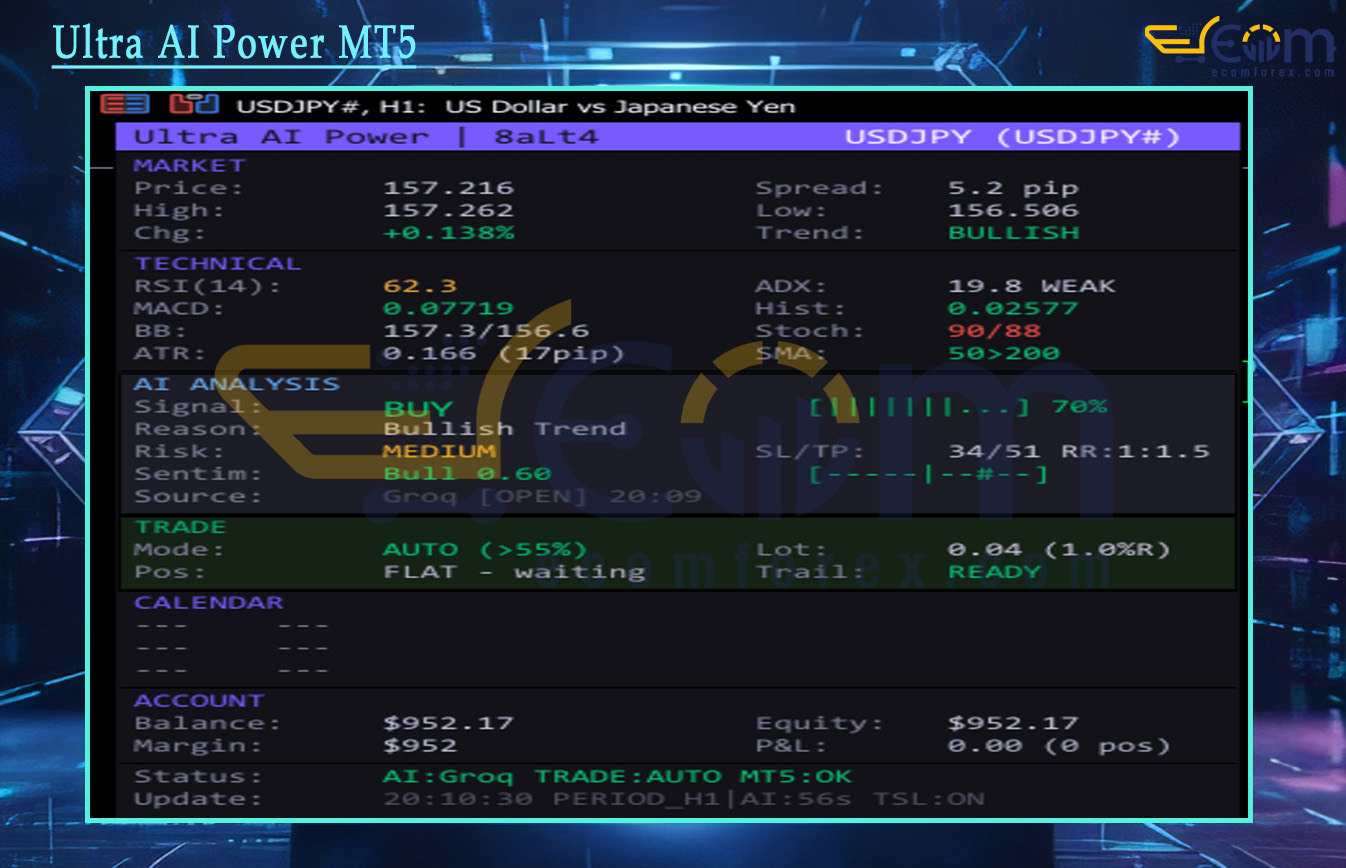The width and height of the screenshot is (1346, 868).
Task: Click the 70% signal confidence bar
Action: pos(957,406)
